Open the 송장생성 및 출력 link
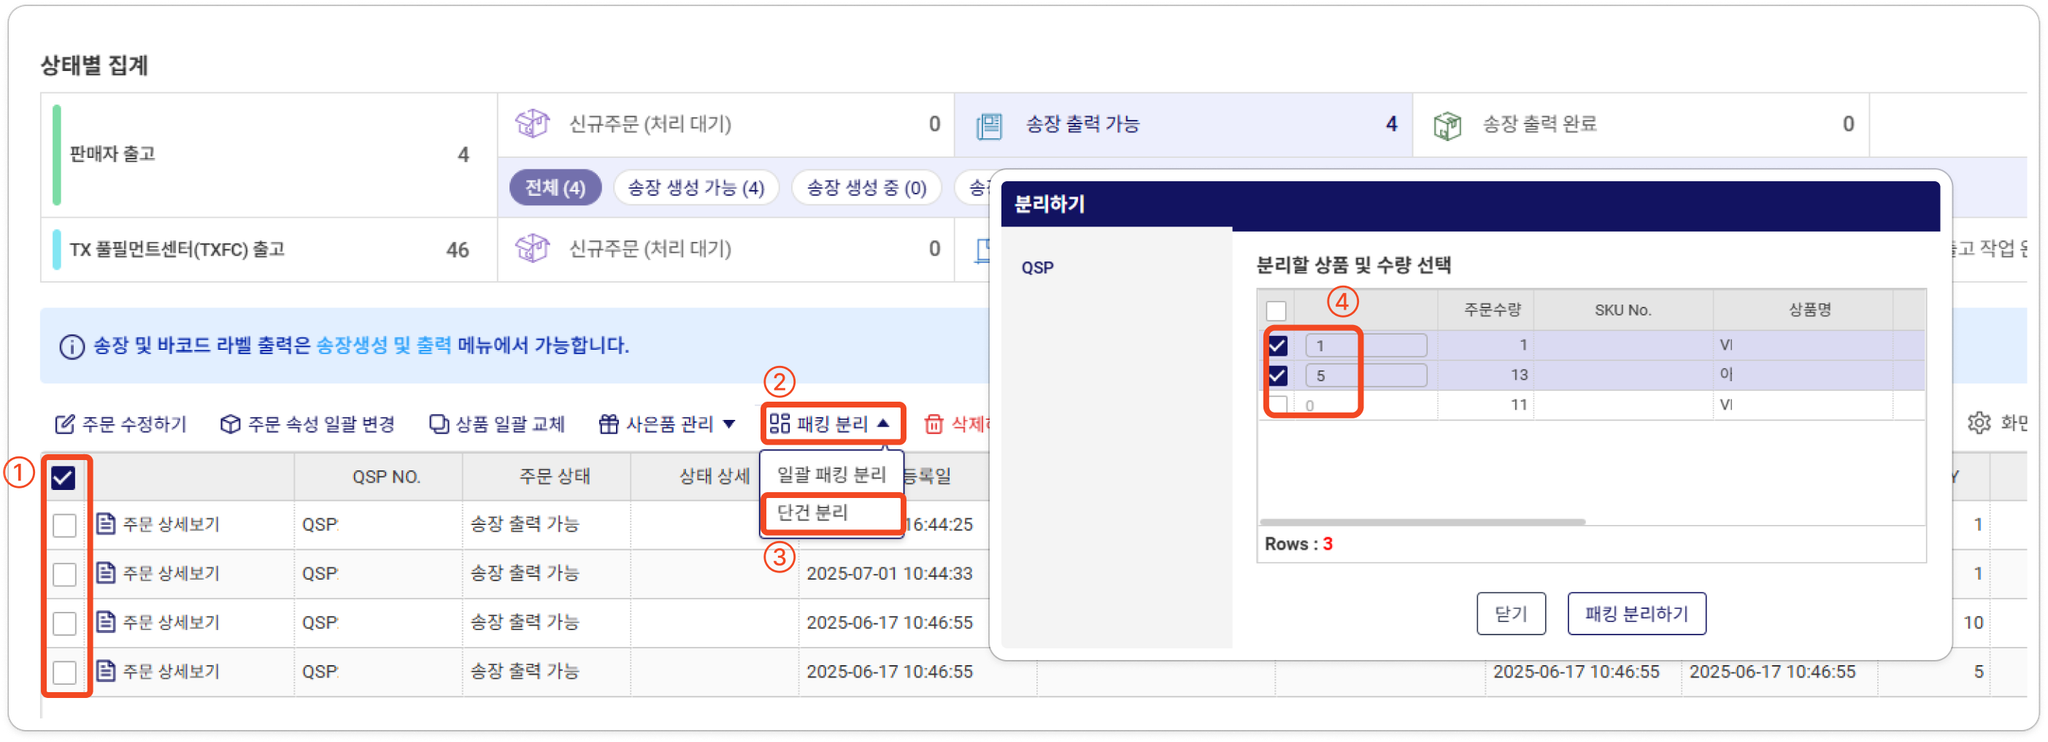Viewport: 2048px width, 742px height. pos(384,345)
